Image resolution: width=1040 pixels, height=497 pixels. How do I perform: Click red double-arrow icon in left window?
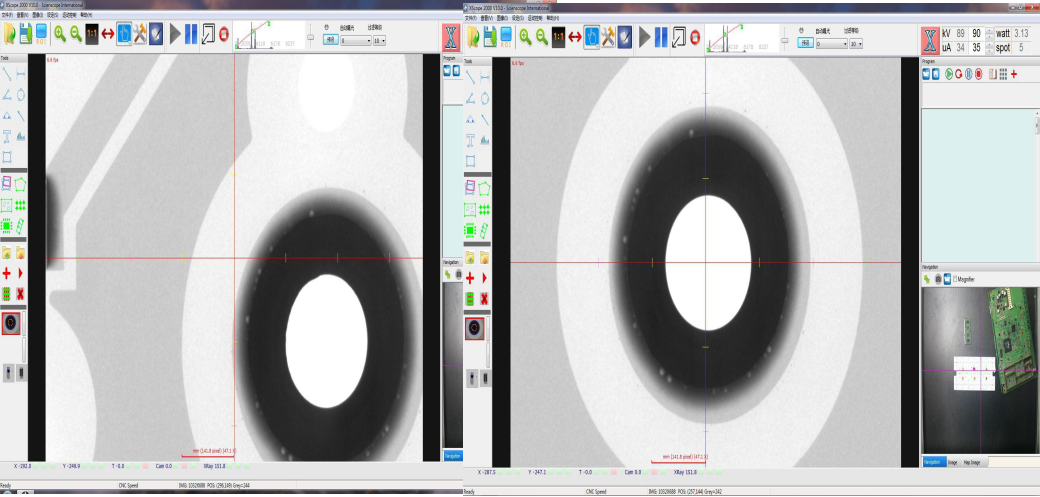point(107,35)
